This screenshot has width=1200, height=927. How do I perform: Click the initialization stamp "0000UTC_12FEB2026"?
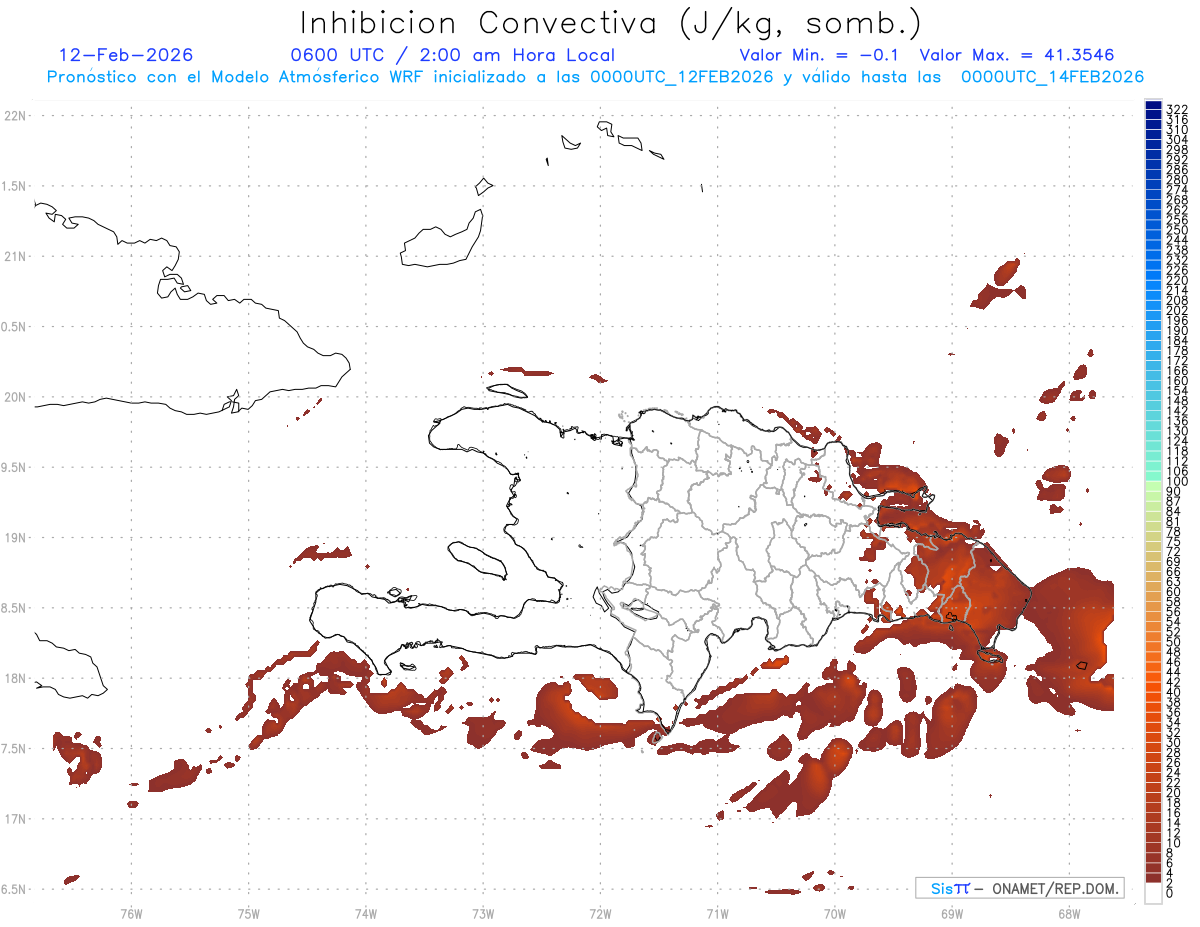click(682, 77)
